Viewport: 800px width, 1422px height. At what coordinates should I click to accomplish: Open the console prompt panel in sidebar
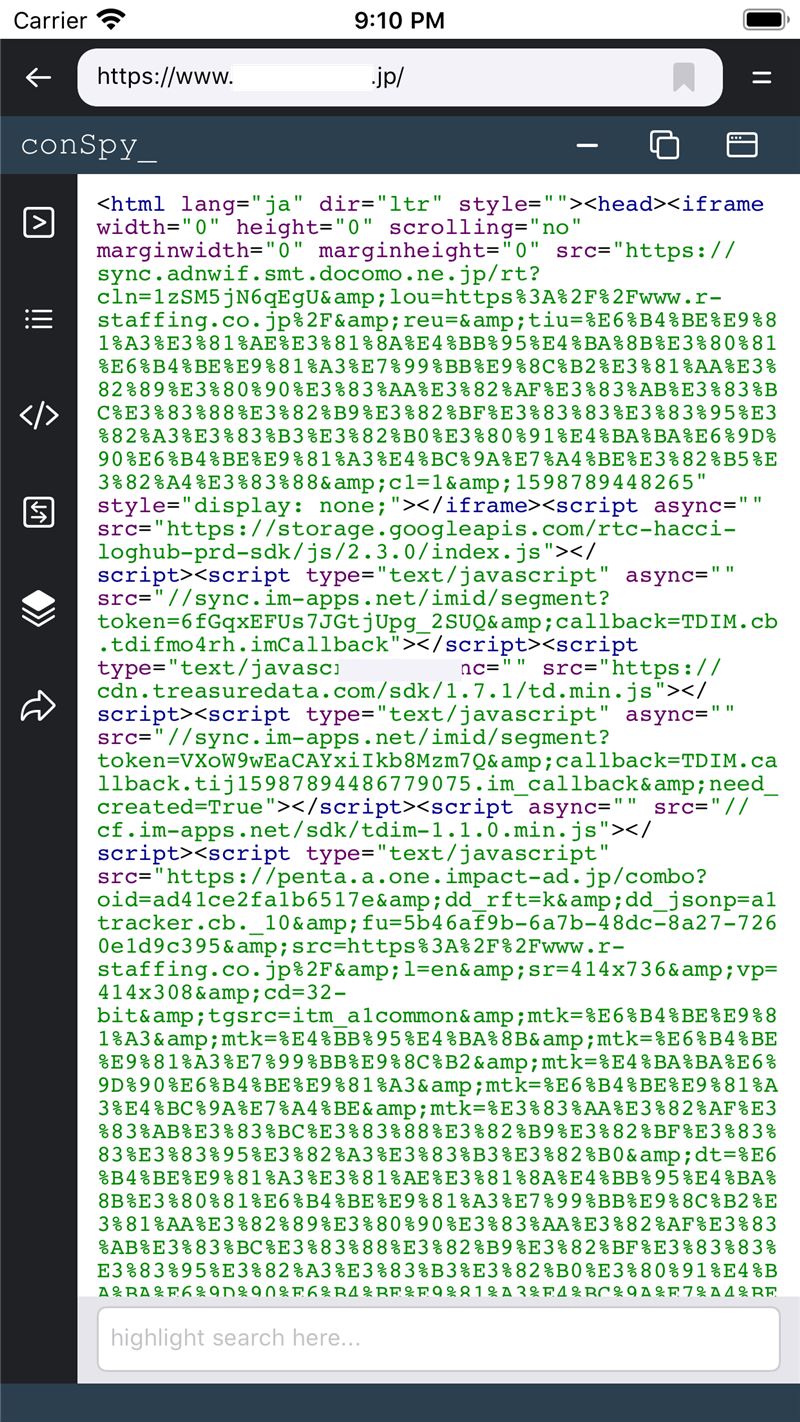(x=39, y=222)
